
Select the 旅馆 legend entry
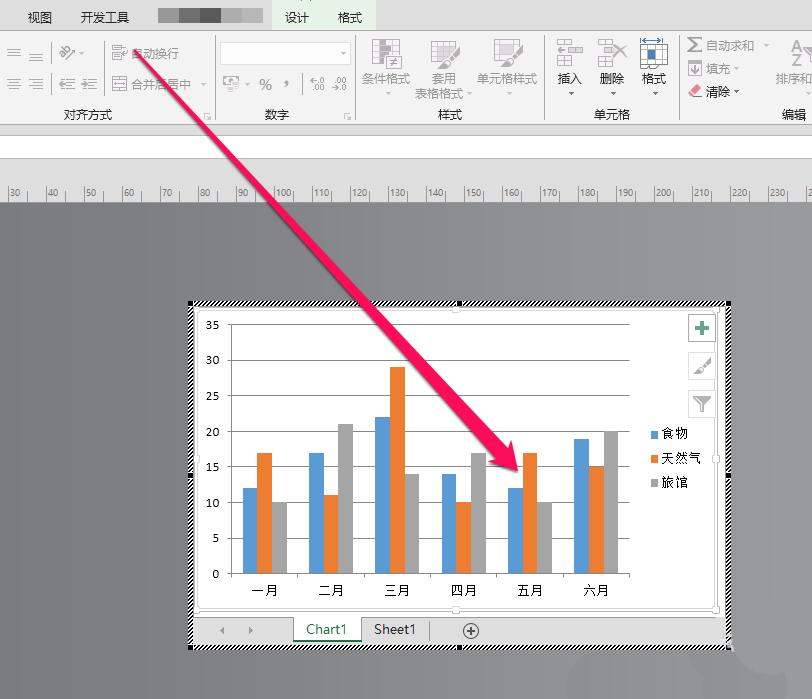669,483
